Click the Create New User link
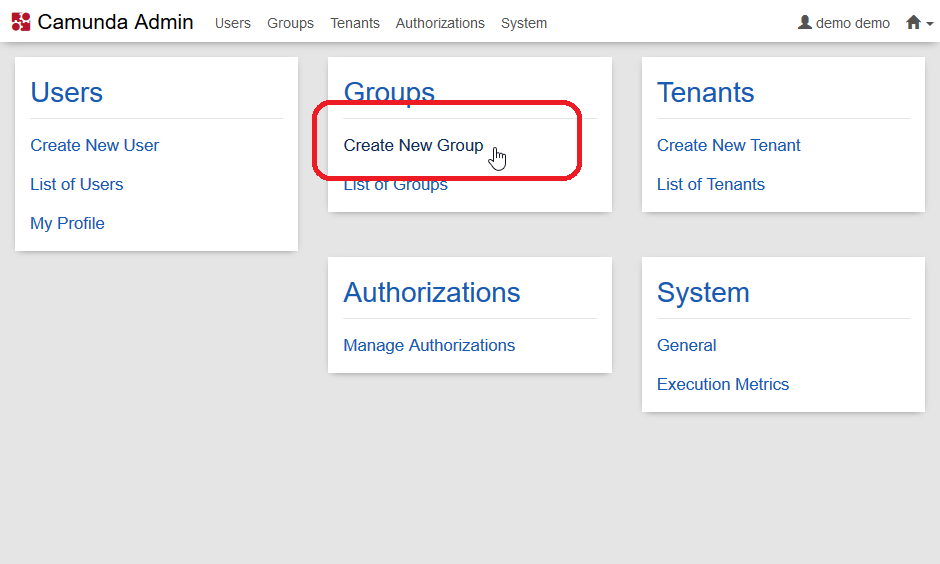 95,145
